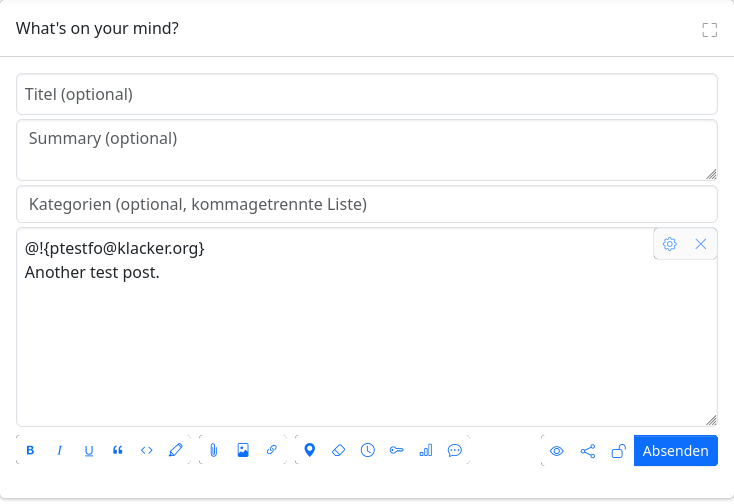Apply italic formatting
The image size is (734, 504).
point(59,450)
